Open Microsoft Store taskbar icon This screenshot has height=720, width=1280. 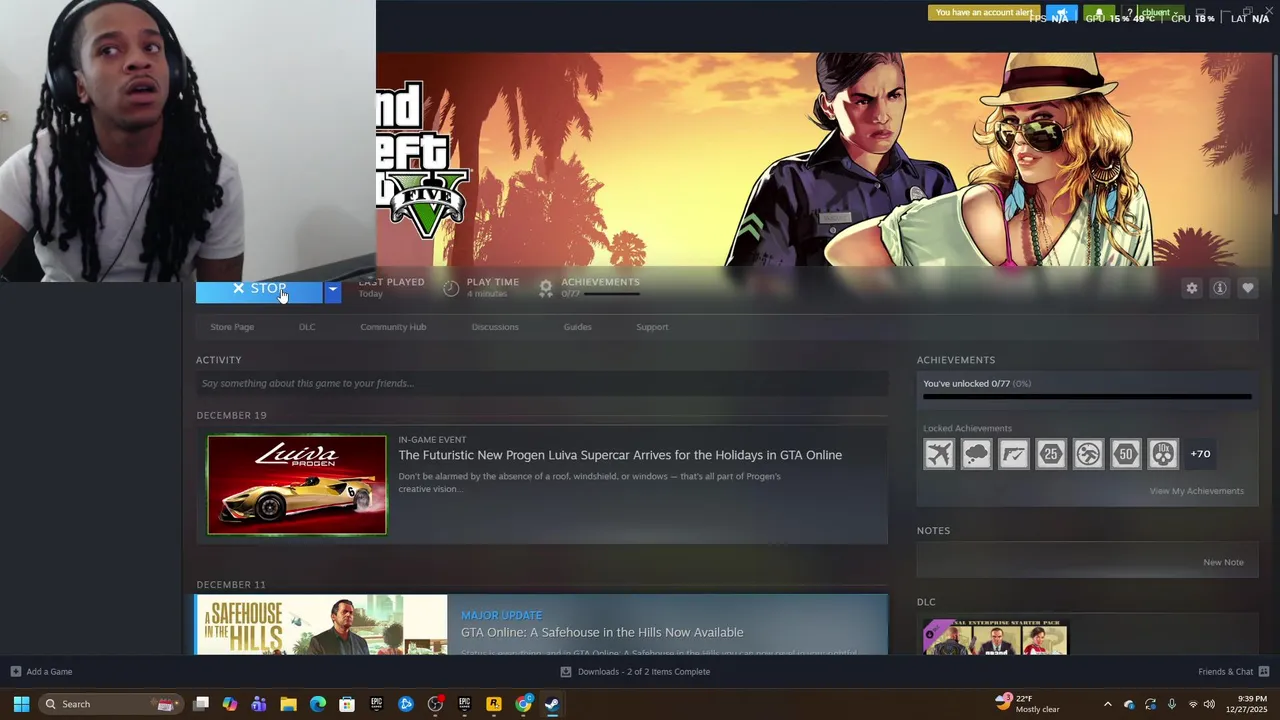(x=347, y=704)
